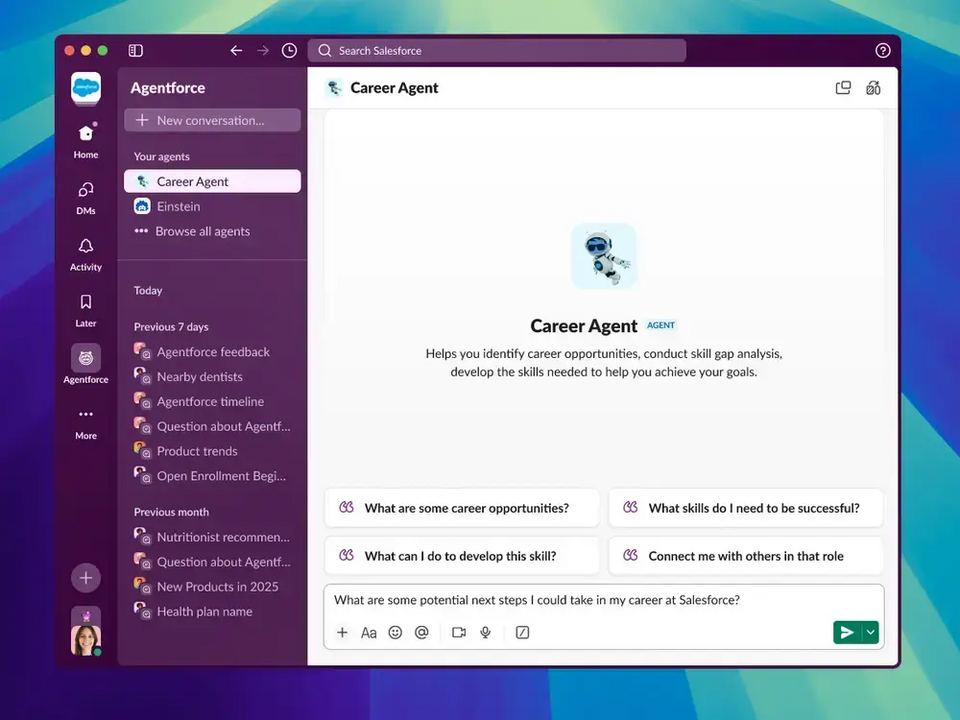Click the Career Agent robot avatar
The image size is (960, 720).
(x=604, y=256)
